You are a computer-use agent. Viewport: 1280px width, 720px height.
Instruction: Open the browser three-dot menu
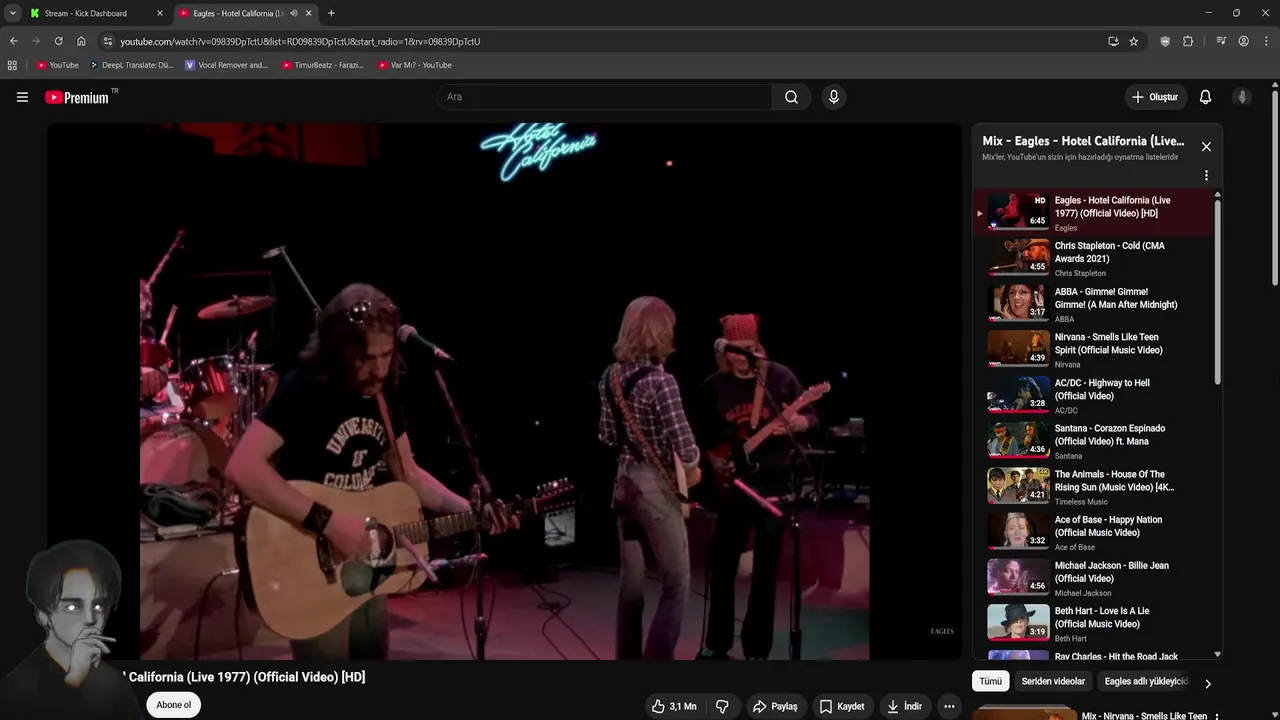(1266, 41)
